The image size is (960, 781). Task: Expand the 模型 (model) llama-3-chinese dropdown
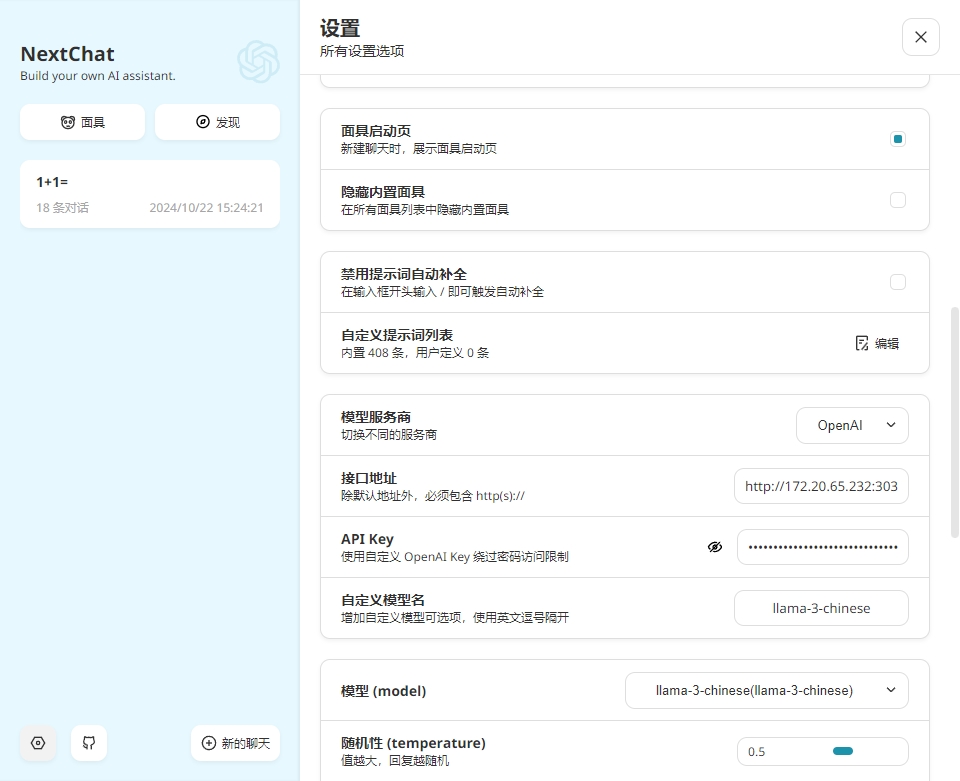pyautogui.click(x=766, y=690)
